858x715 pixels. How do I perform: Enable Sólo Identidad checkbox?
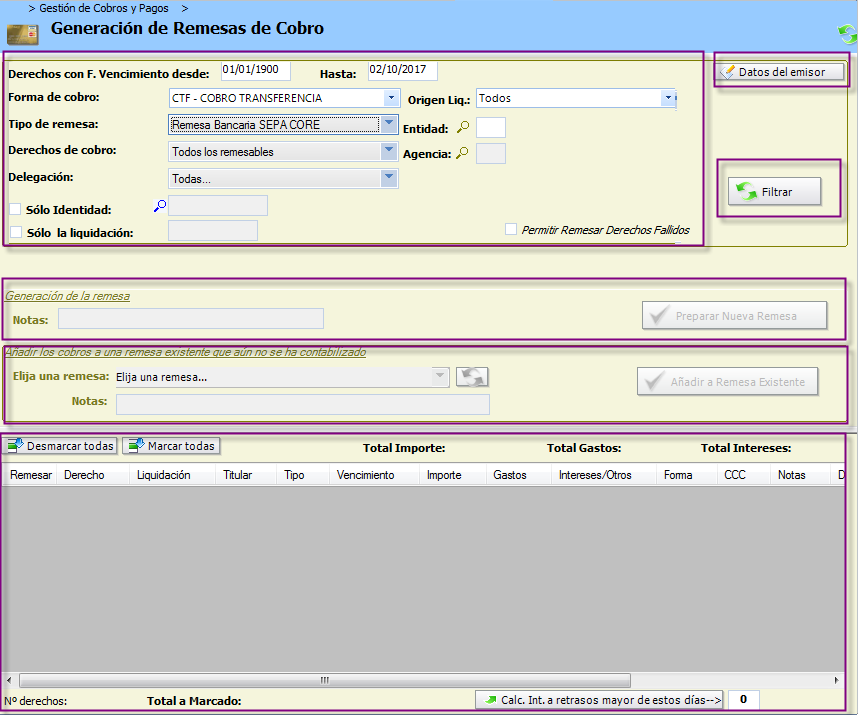coord(15,209)
